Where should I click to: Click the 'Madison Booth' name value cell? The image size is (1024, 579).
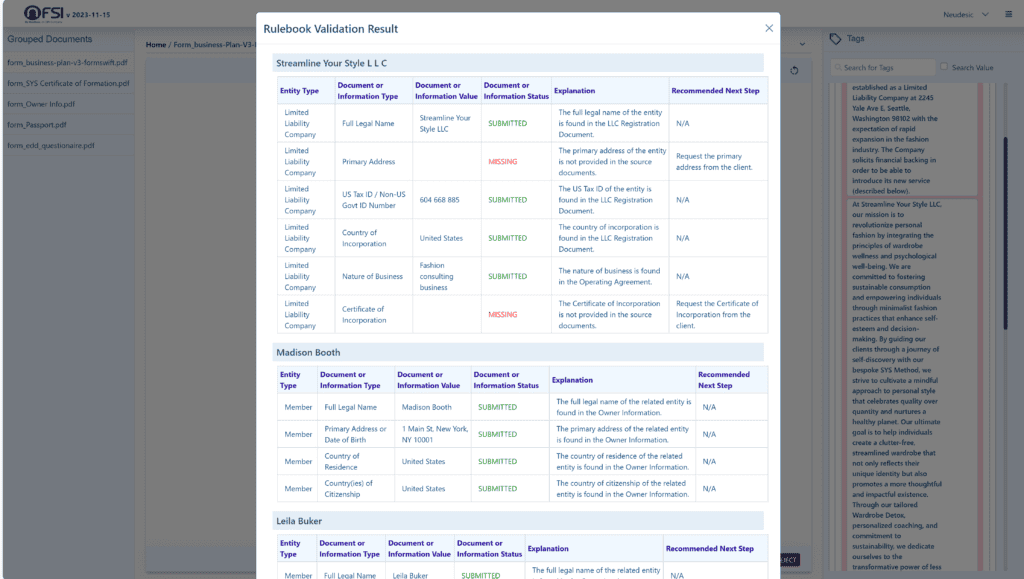tap(432, 407)
